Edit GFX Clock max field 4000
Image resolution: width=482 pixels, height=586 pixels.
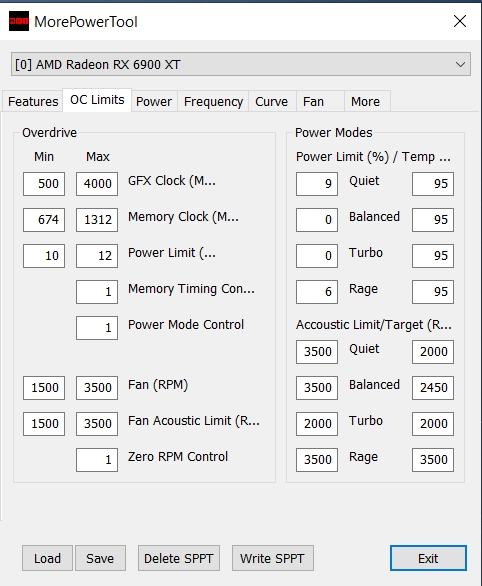(97, 184)
